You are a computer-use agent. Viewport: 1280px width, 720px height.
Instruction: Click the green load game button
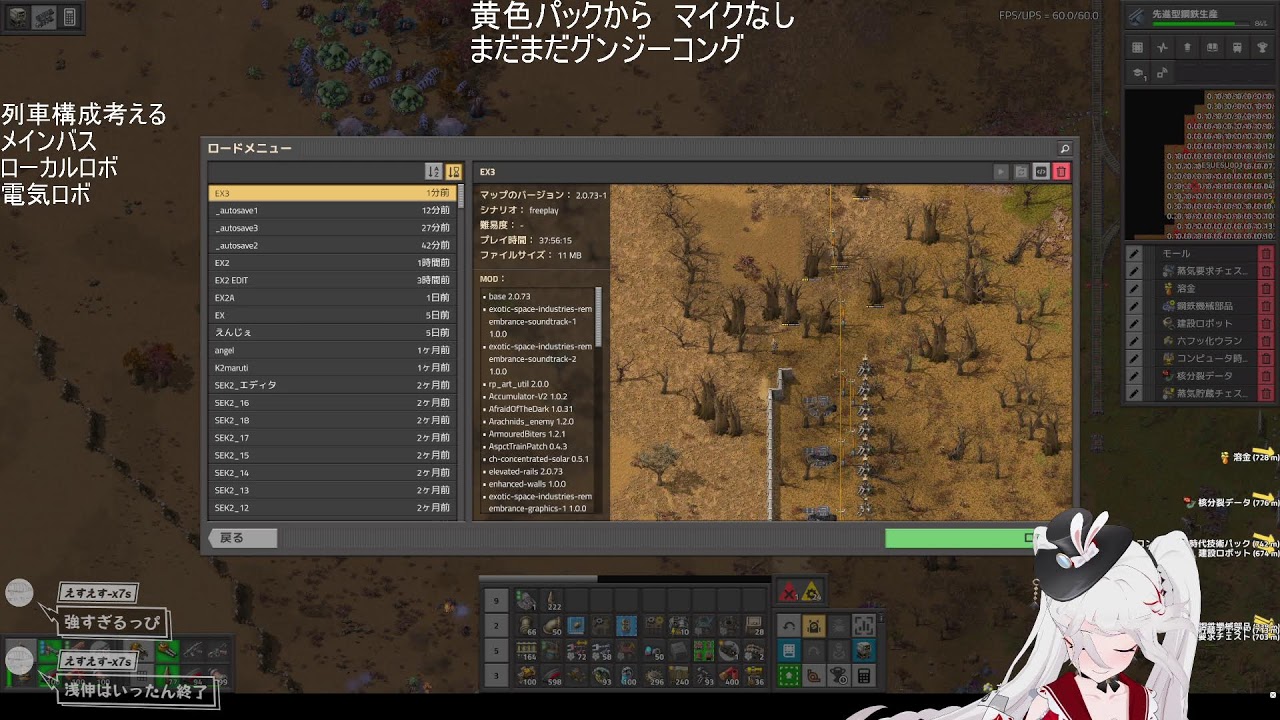(x=978, y=538)
